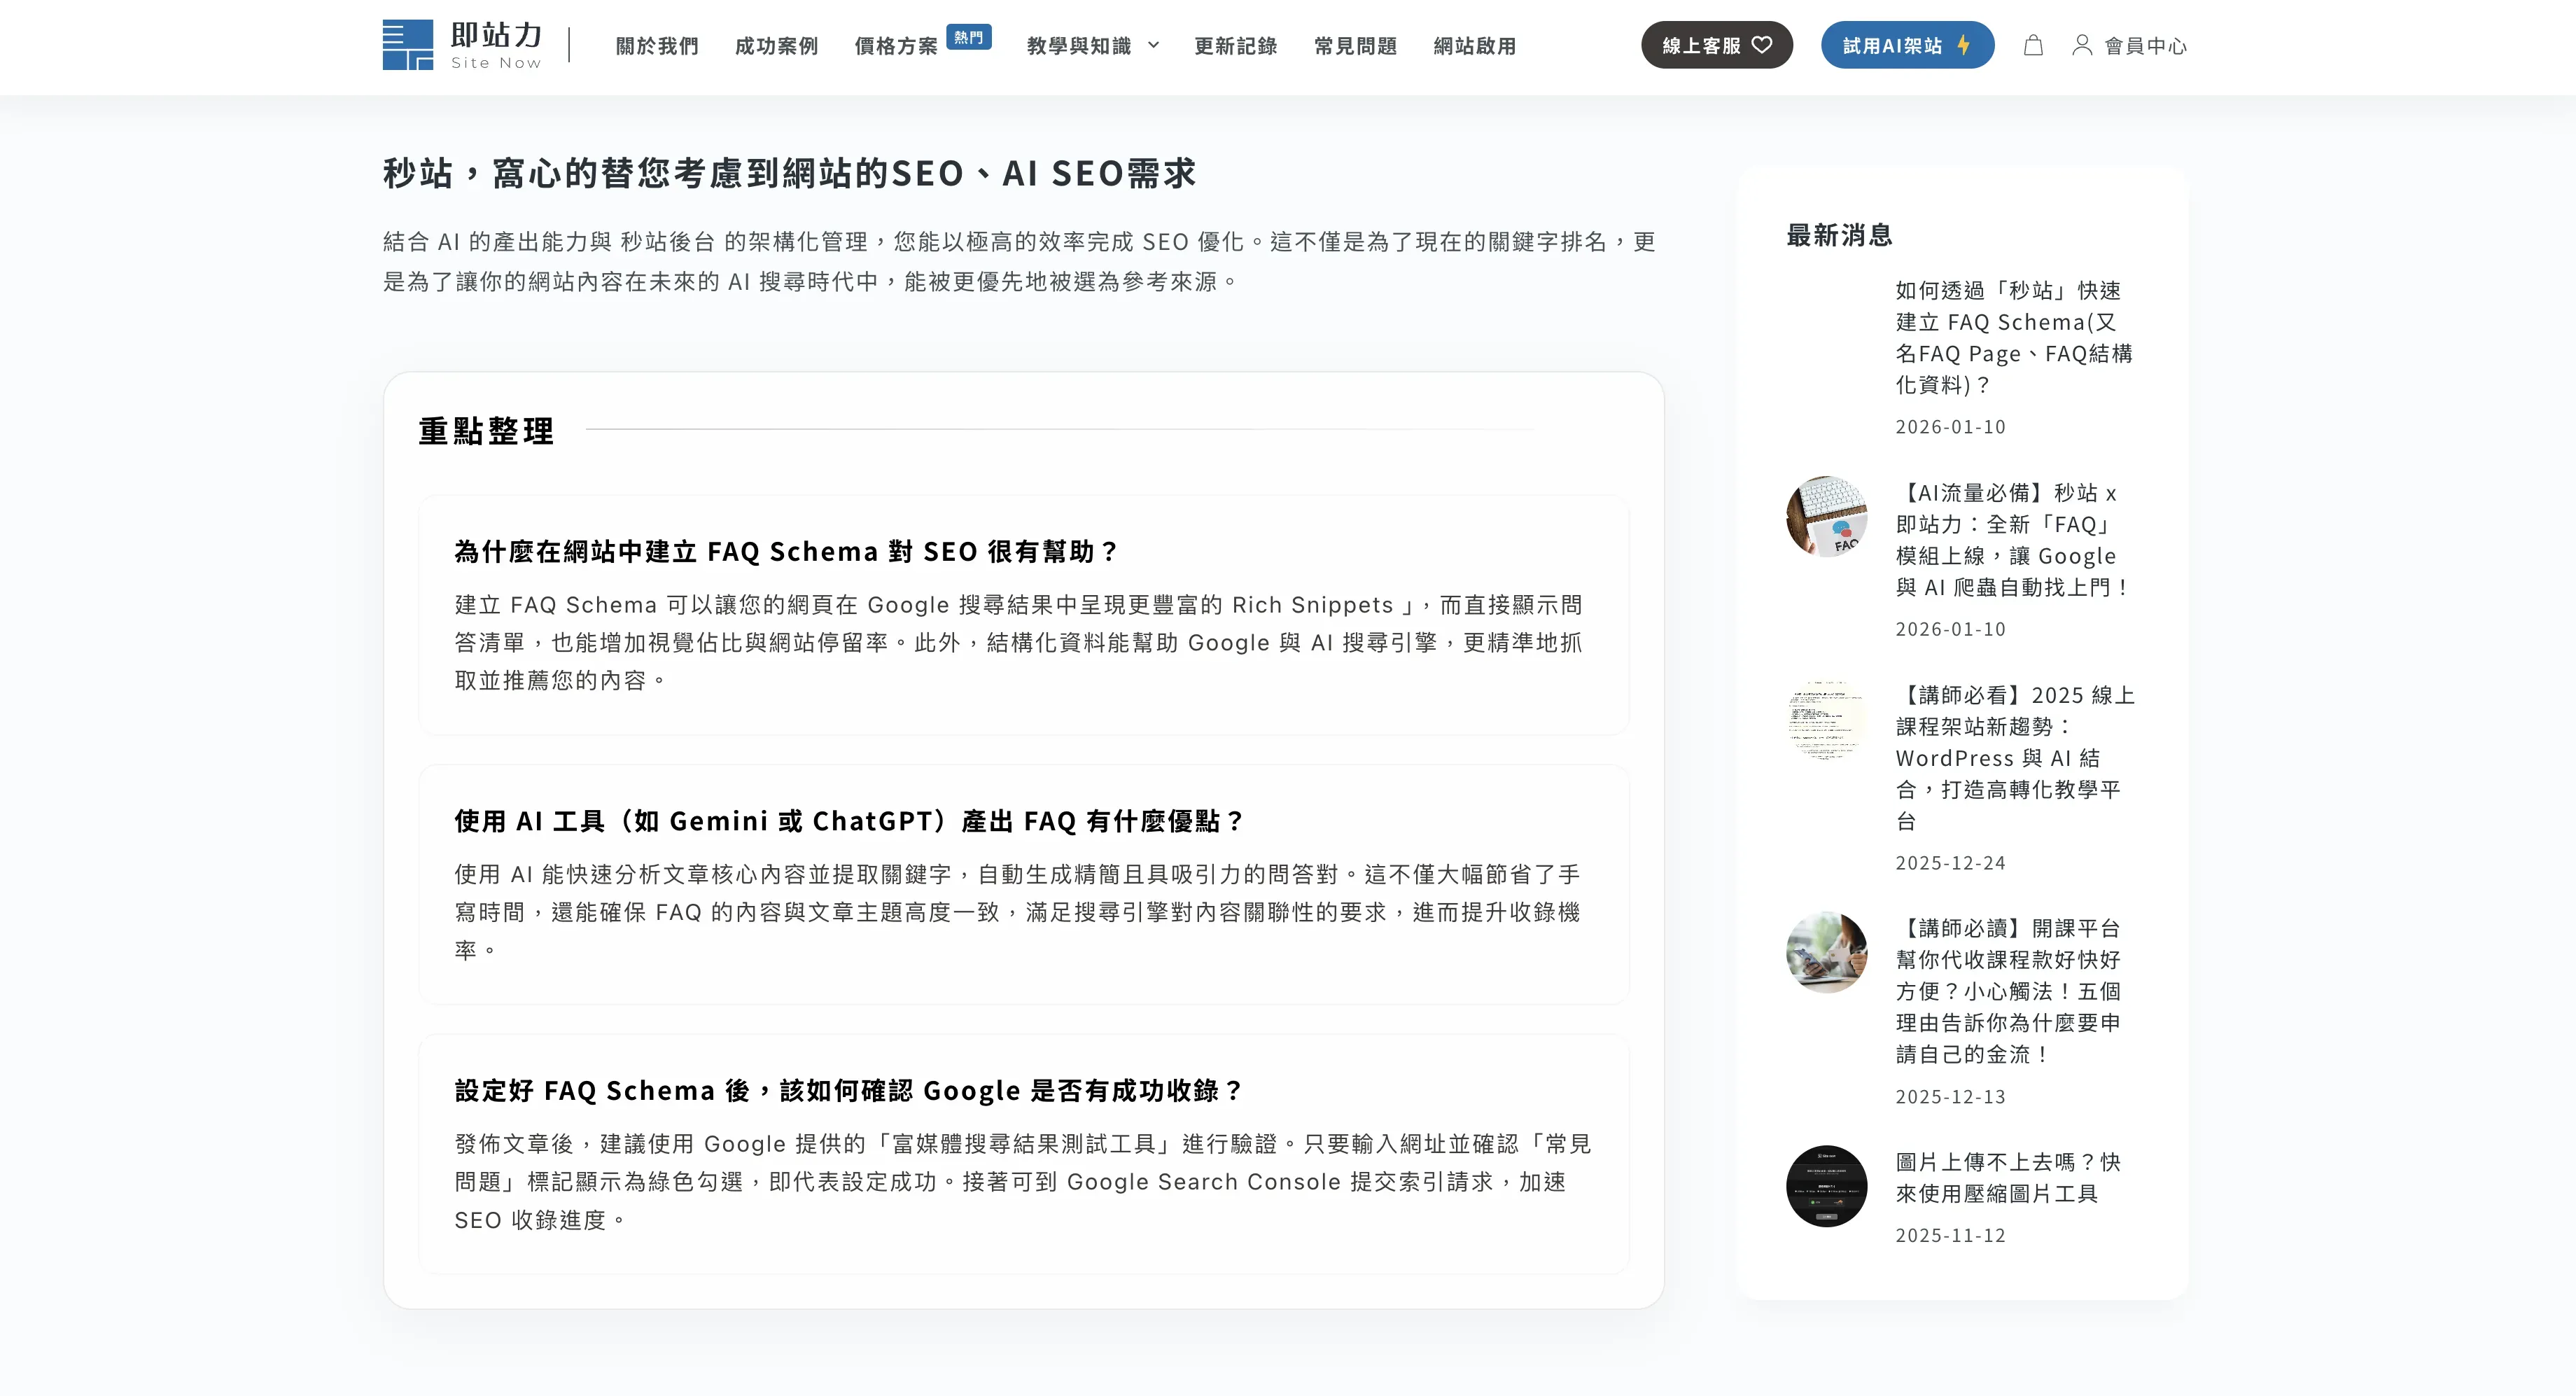Click the heart icon on 線上客服
Screen dimensions: 2576x1396
click(x=1762, y=45)
